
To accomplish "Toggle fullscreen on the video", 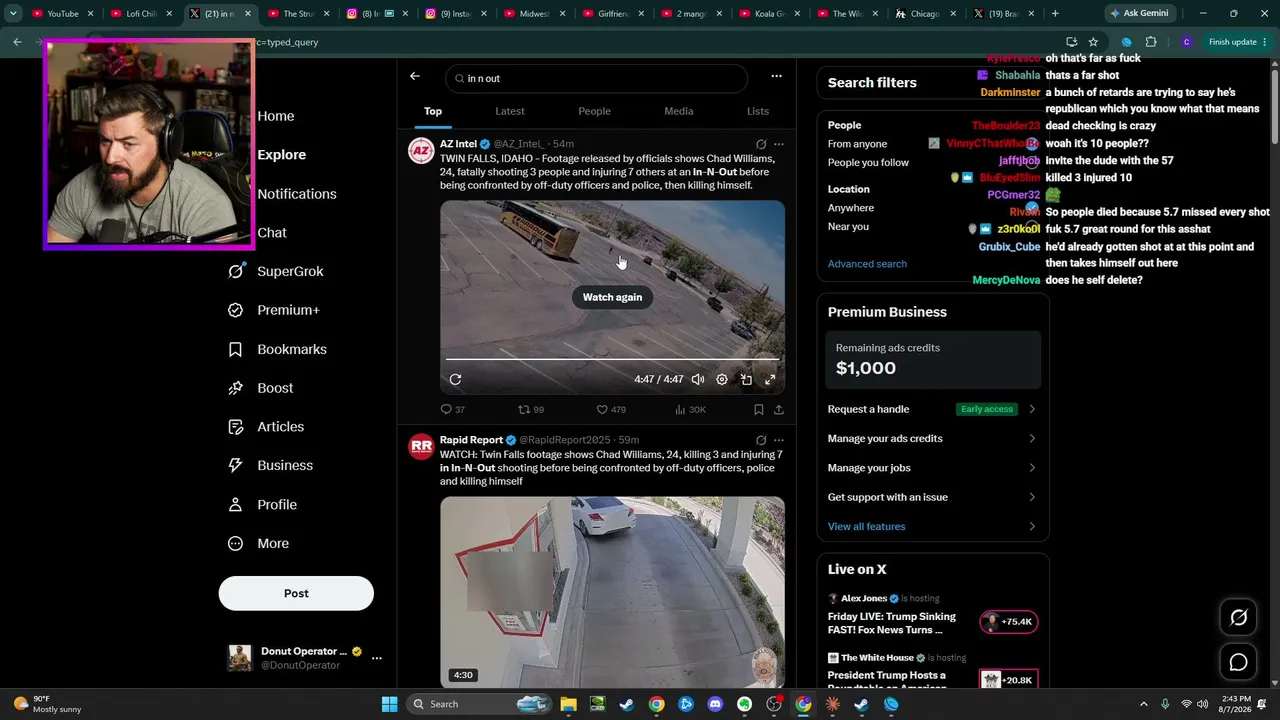I will coord(770,380).
